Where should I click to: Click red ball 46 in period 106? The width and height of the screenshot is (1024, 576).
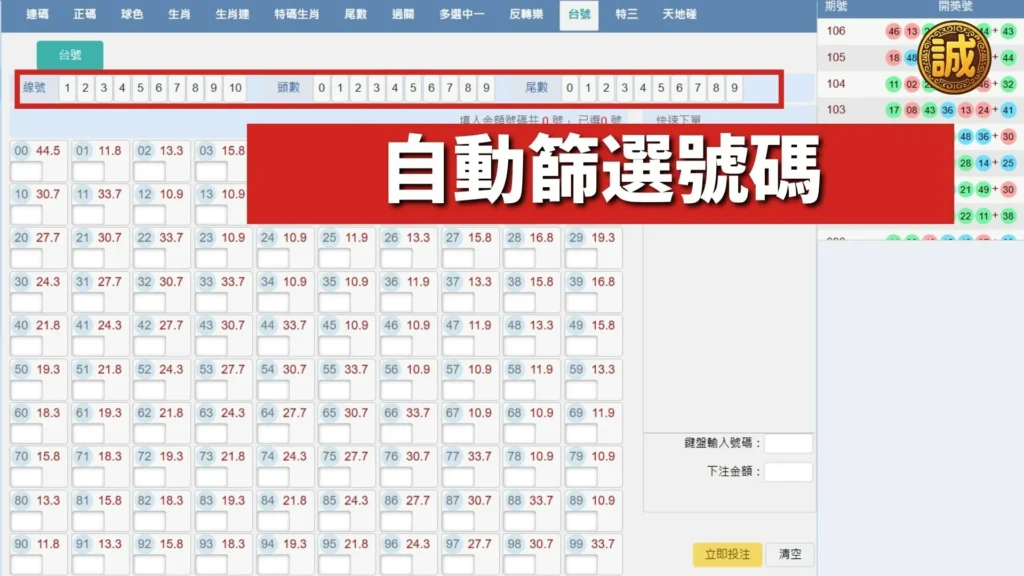(893, 31)
